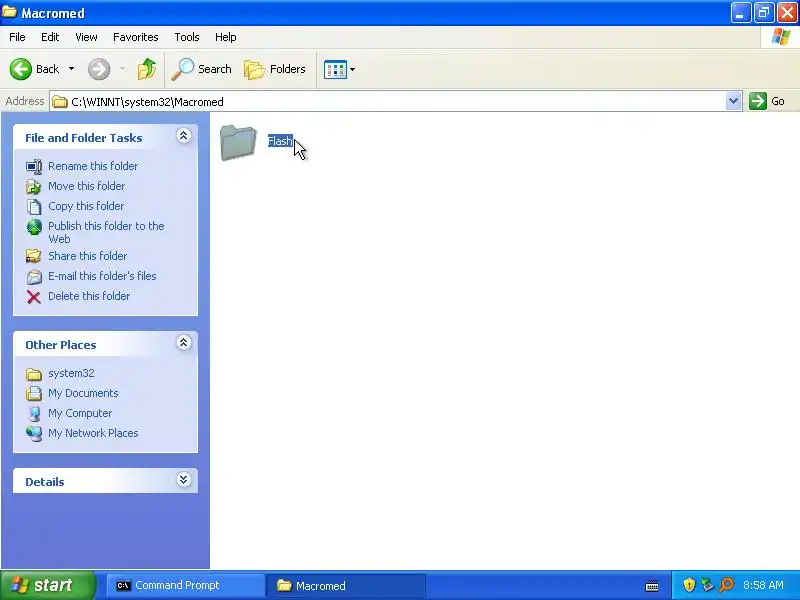Screen dimensions: 800x600
Task: Open the Favorites menu
Action: (136, 37)
